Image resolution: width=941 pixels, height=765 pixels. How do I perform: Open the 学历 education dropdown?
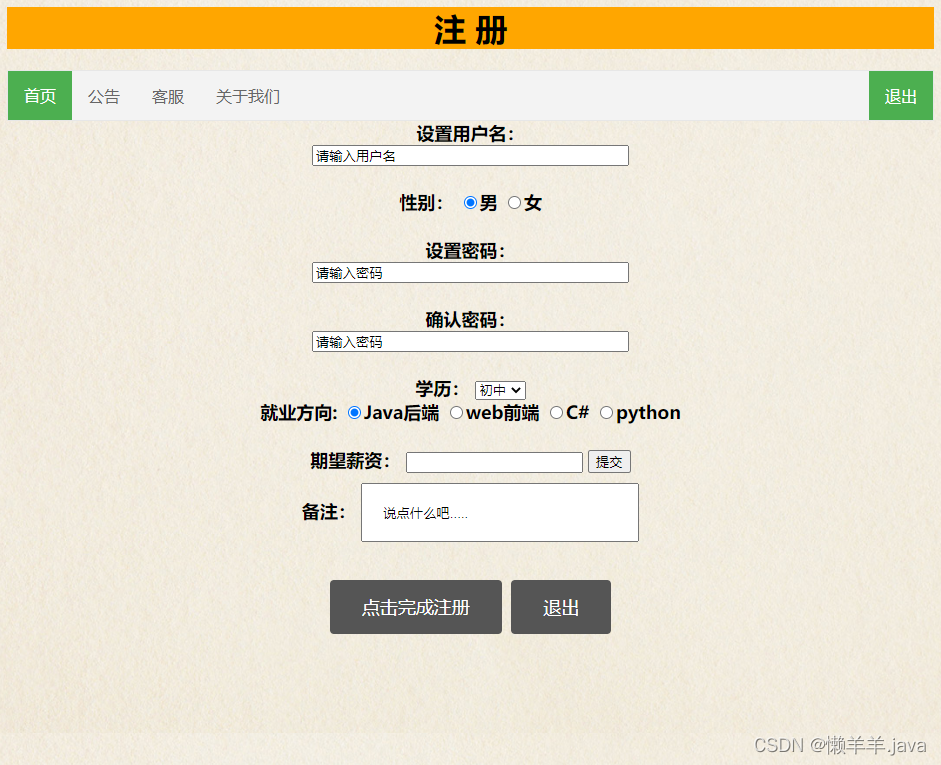click(499, 390)
